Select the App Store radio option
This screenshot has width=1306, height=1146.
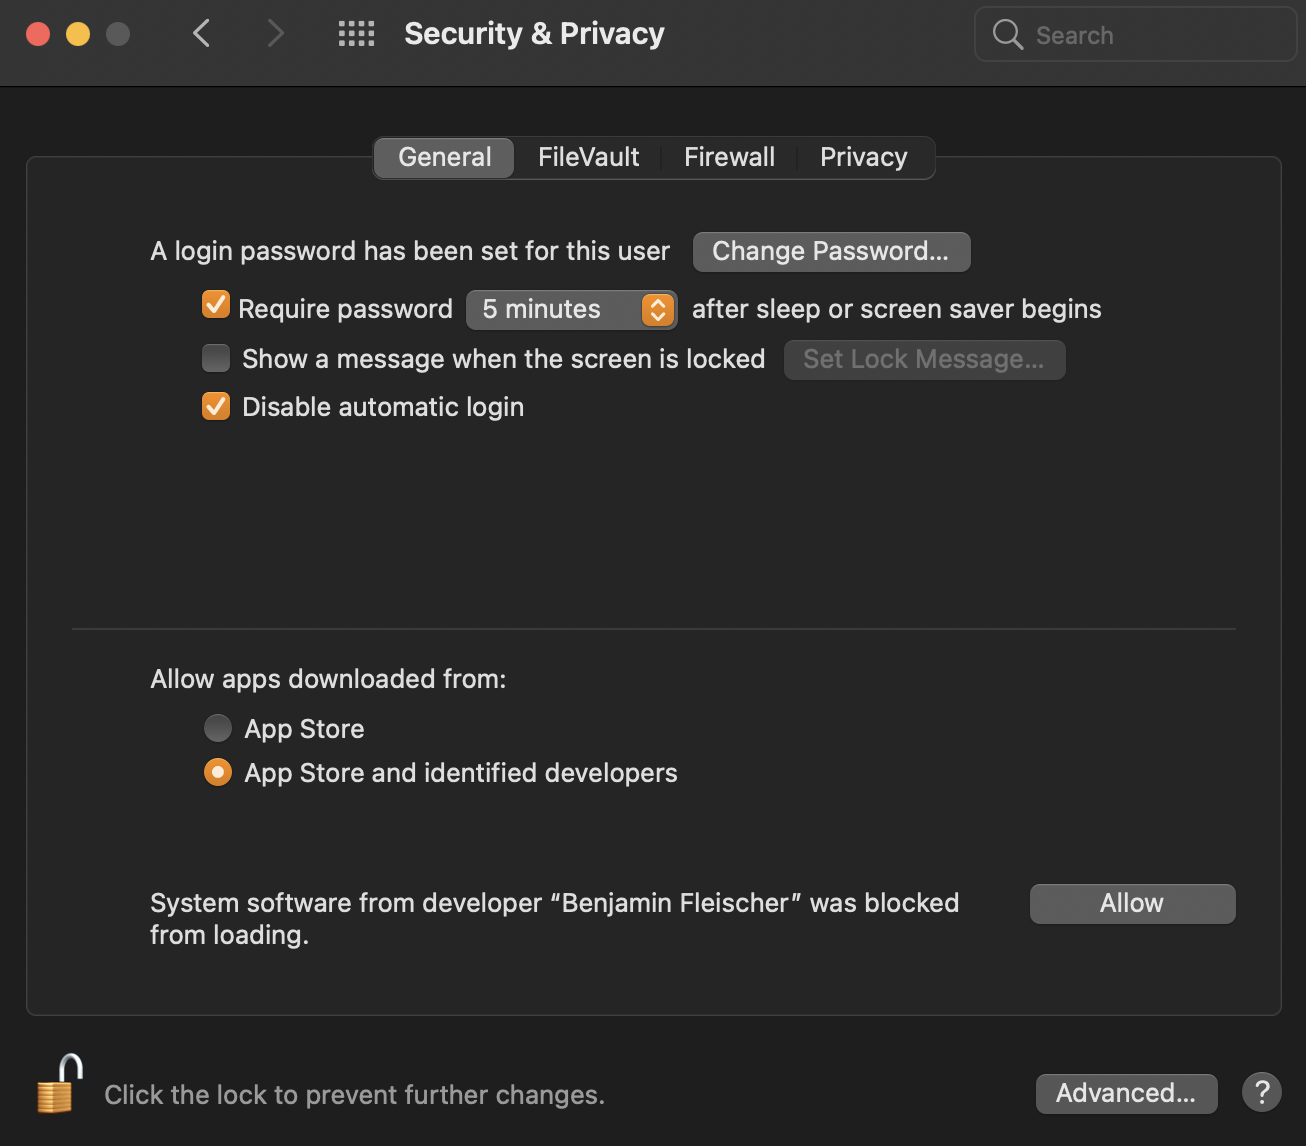[218, 728]
